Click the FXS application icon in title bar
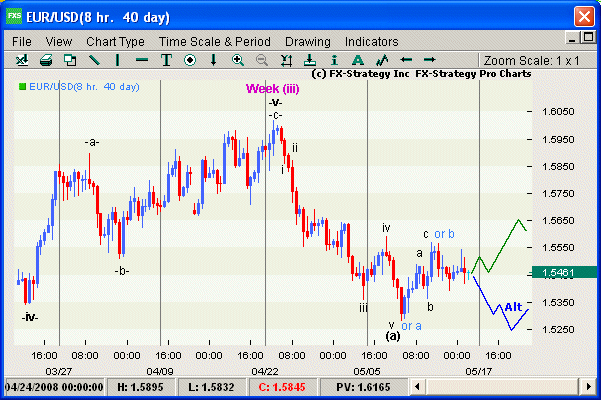The width and height of the screenshot is (601, 400). pyautogui.click(x=15, y=16)
